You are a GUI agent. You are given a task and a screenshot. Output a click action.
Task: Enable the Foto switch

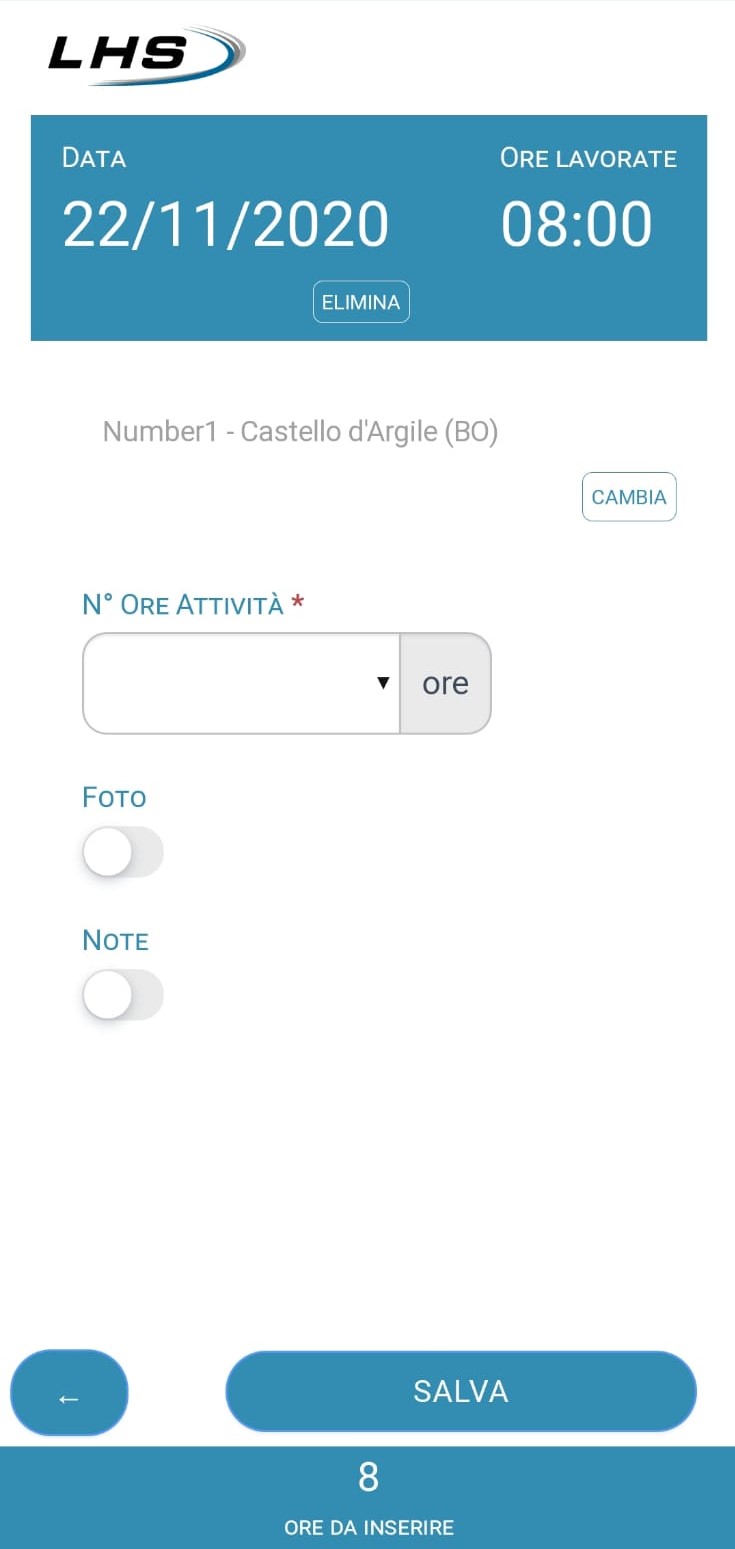pos(122,852)
